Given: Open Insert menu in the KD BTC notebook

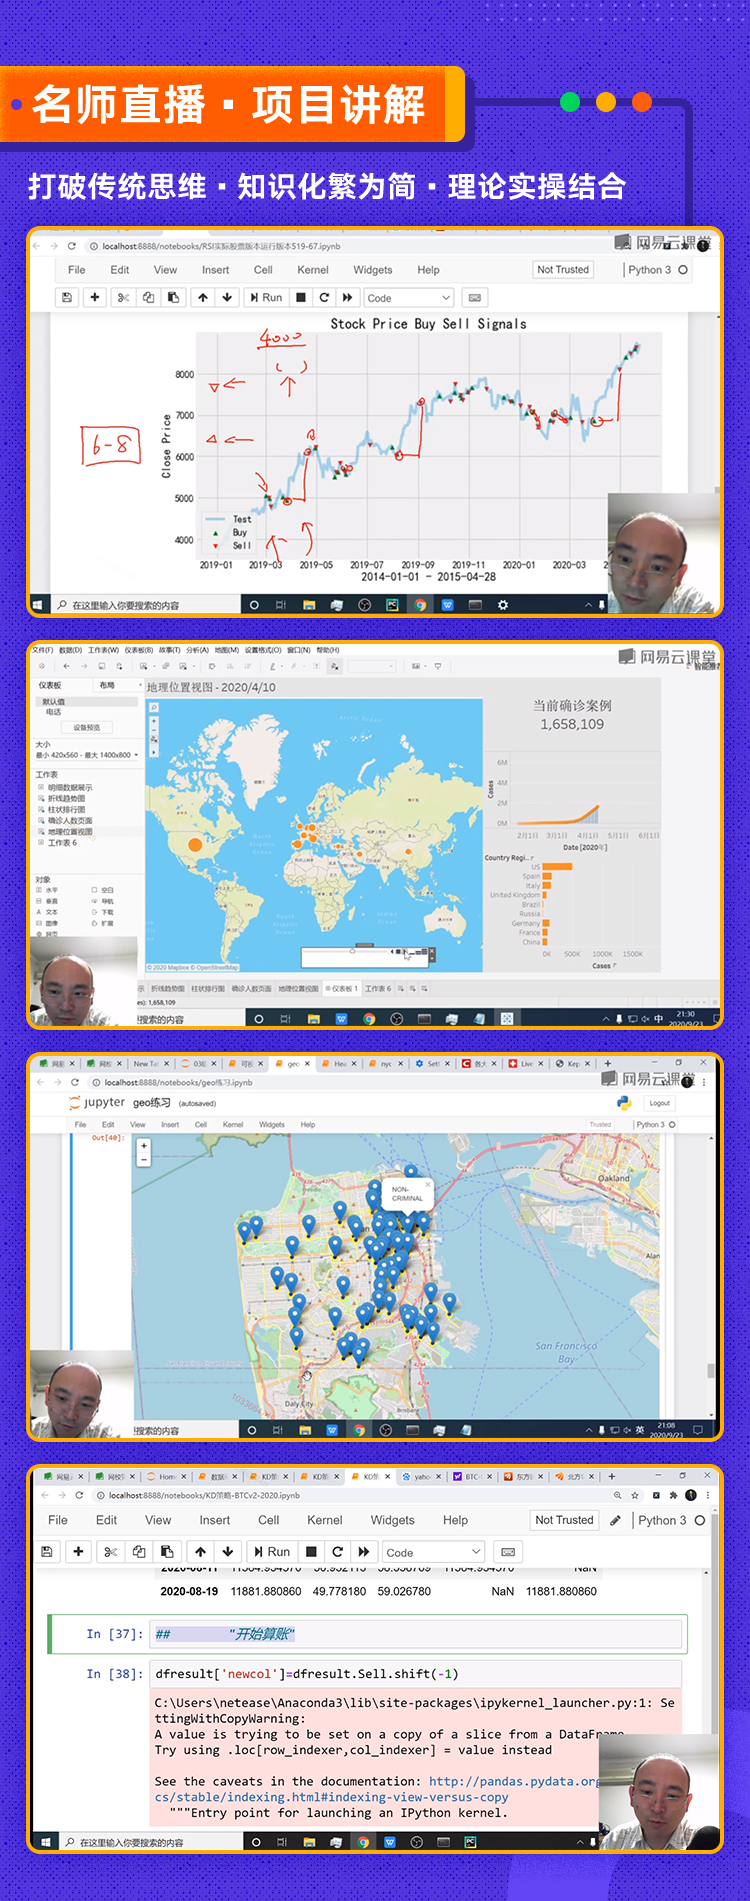Looking at the screenshot, I should click(x=215, y=1520).
